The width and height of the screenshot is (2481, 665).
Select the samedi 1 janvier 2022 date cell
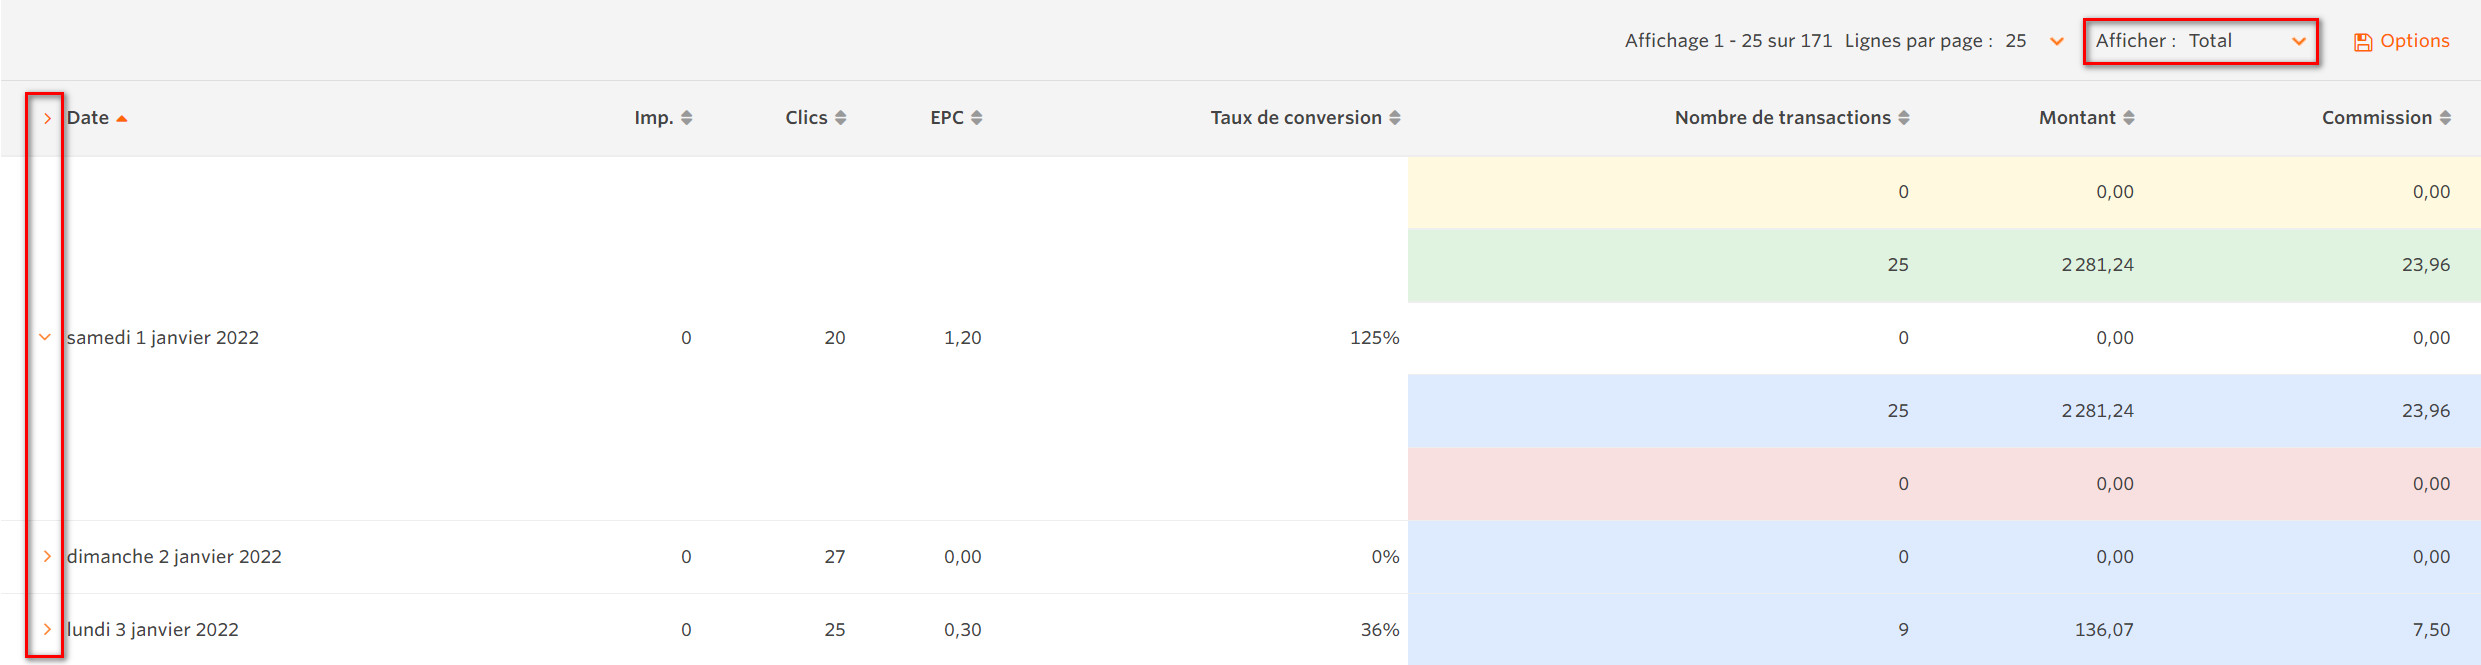pos(163,338)
